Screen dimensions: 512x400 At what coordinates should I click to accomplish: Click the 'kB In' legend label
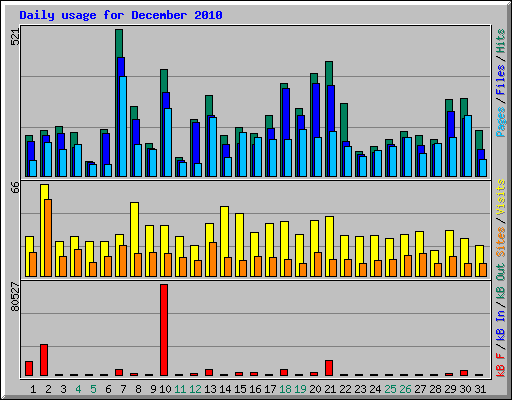point(501,325)
